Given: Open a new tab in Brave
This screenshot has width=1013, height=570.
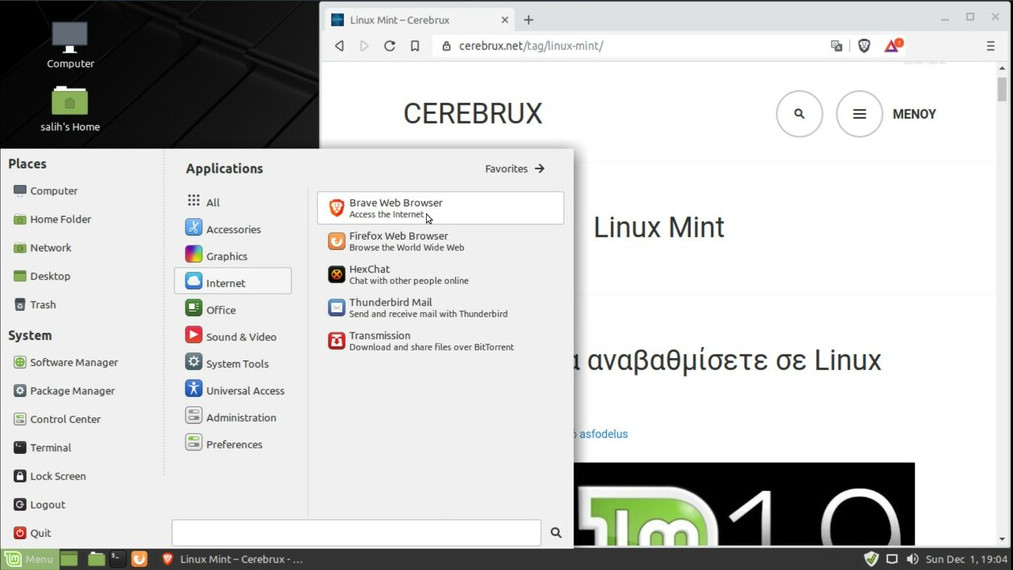Looking at the screenshot, I should tap(528, 20).
